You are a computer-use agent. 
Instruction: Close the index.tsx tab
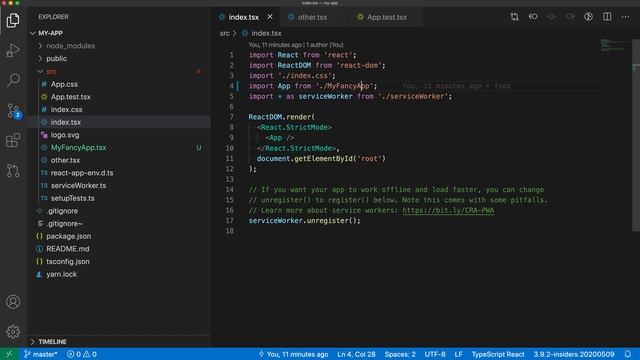pos(270,17)
